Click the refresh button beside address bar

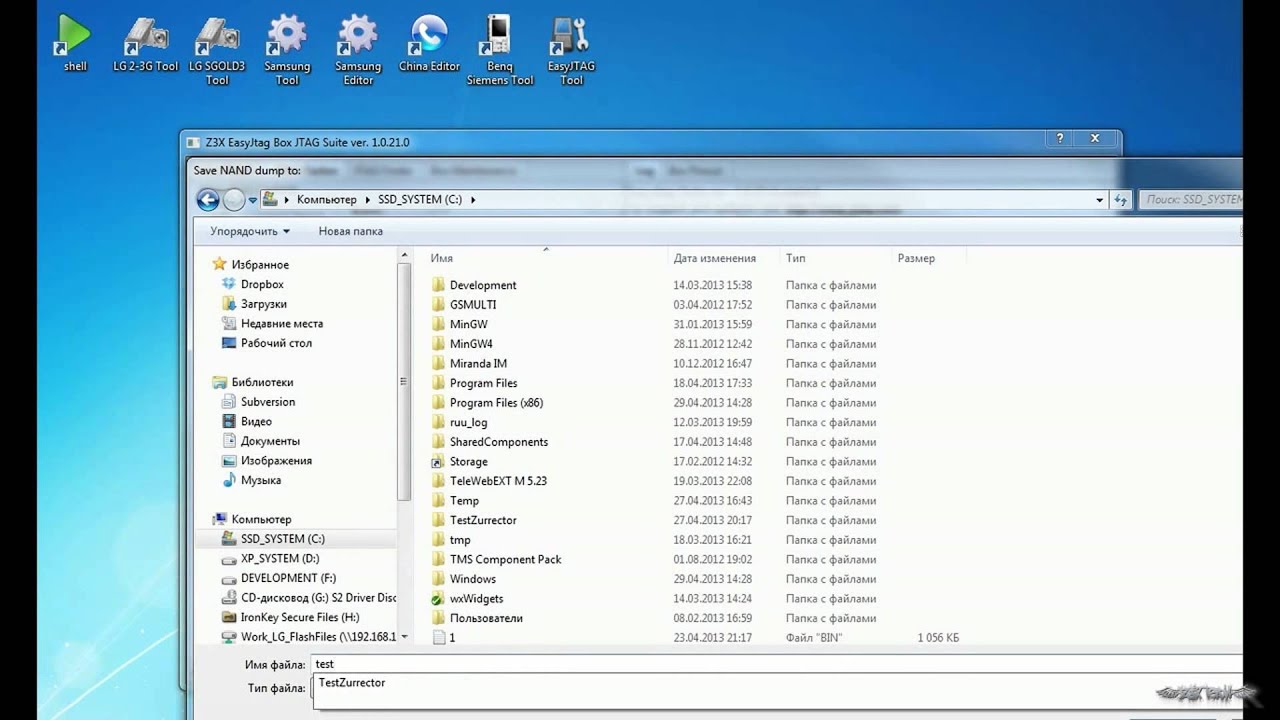(1121, 200)
